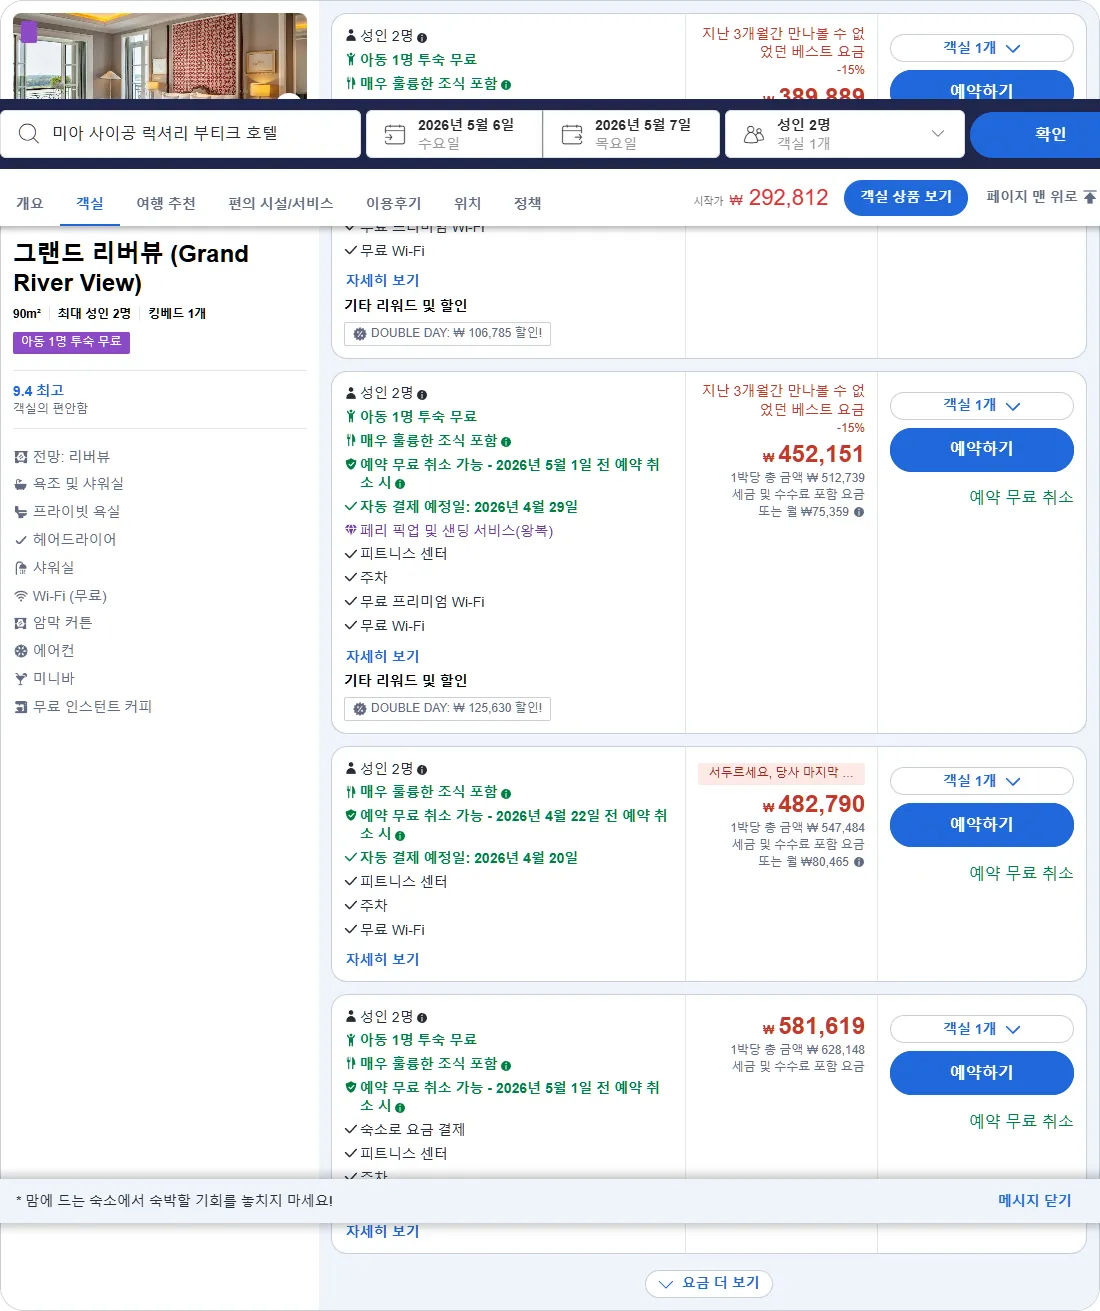Click info icon next to ₩80,465 monthly price
Screen dimensions: 1100x1311
click(859, 862)
